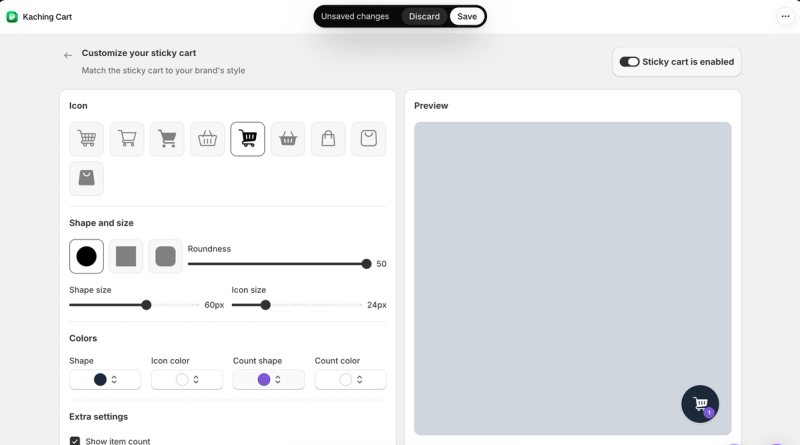Open the Count shape color picker
The image size is (800, 445).
coord(269,380)
